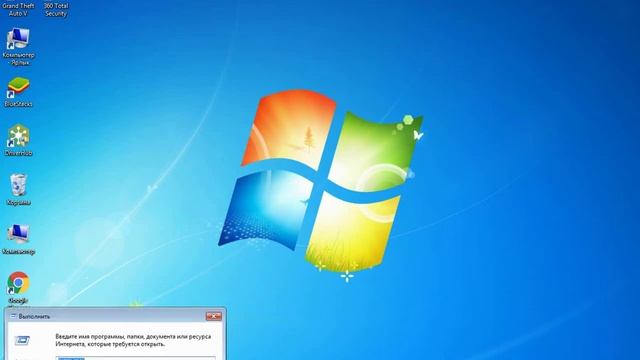Select the Компьютер desktop icon
This screenshot has width=640, height=360.
coord(18,239)
